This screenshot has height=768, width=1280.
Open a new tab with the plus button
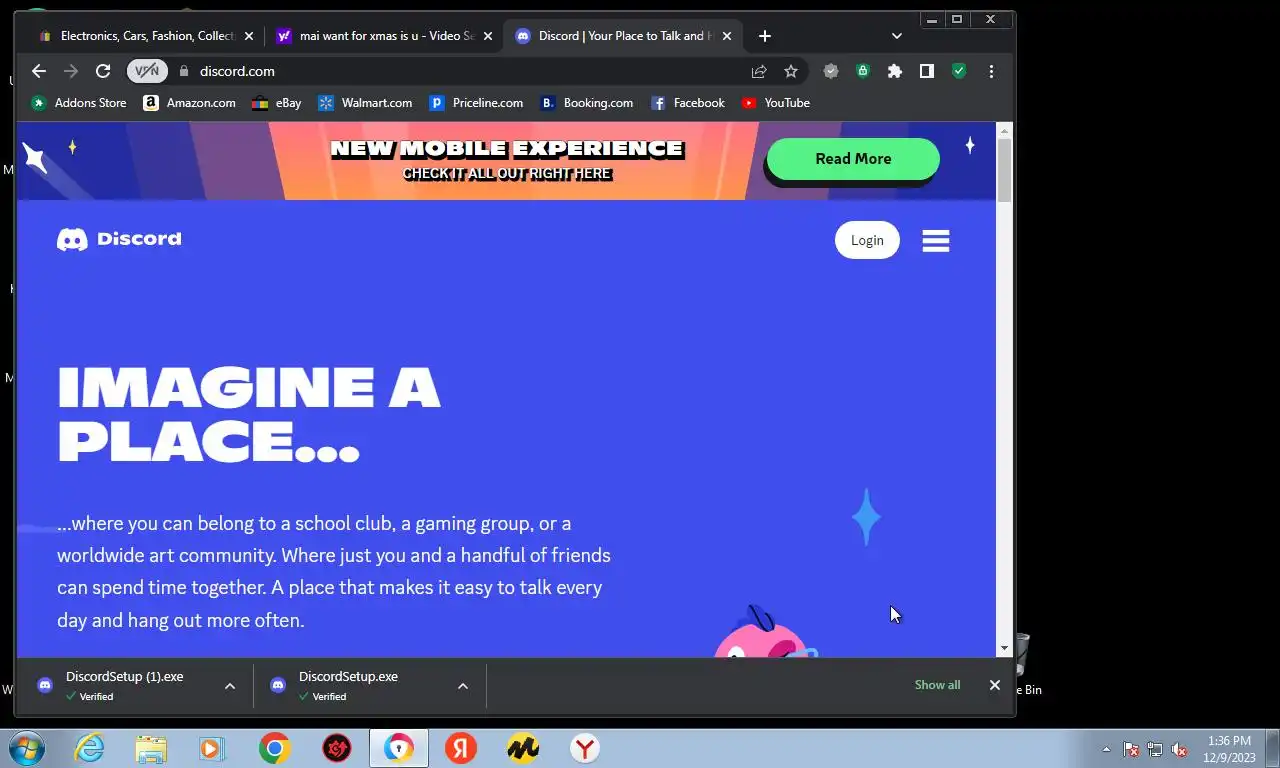(765, 36)
